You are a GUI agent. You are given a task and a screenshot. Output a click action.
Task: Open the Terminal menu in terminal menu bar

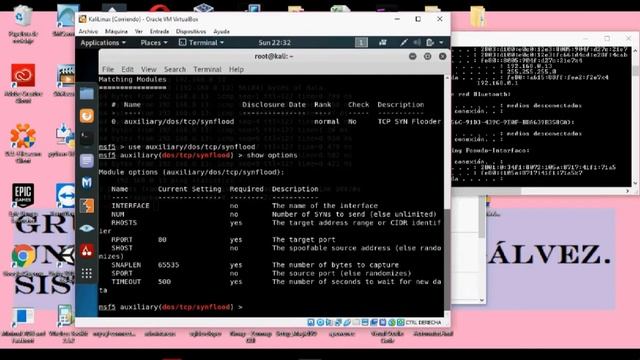[207, 69]
